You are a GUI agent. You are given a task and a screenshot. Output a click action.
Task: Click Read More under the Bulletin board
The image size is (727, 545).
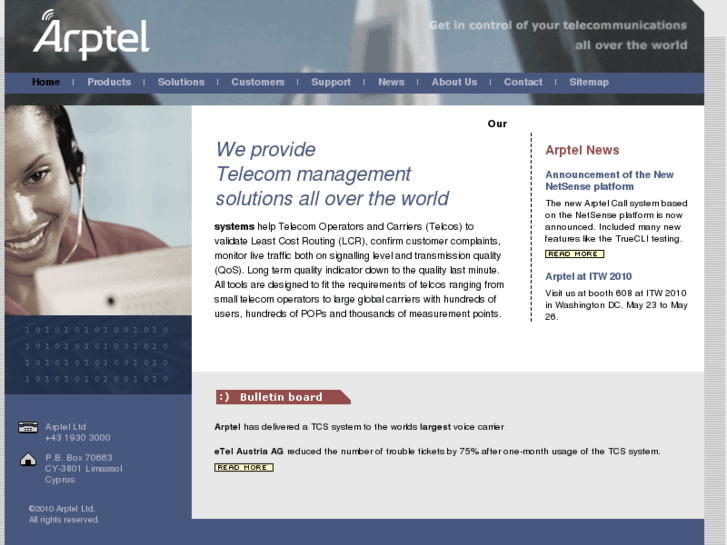click(244, 467)
